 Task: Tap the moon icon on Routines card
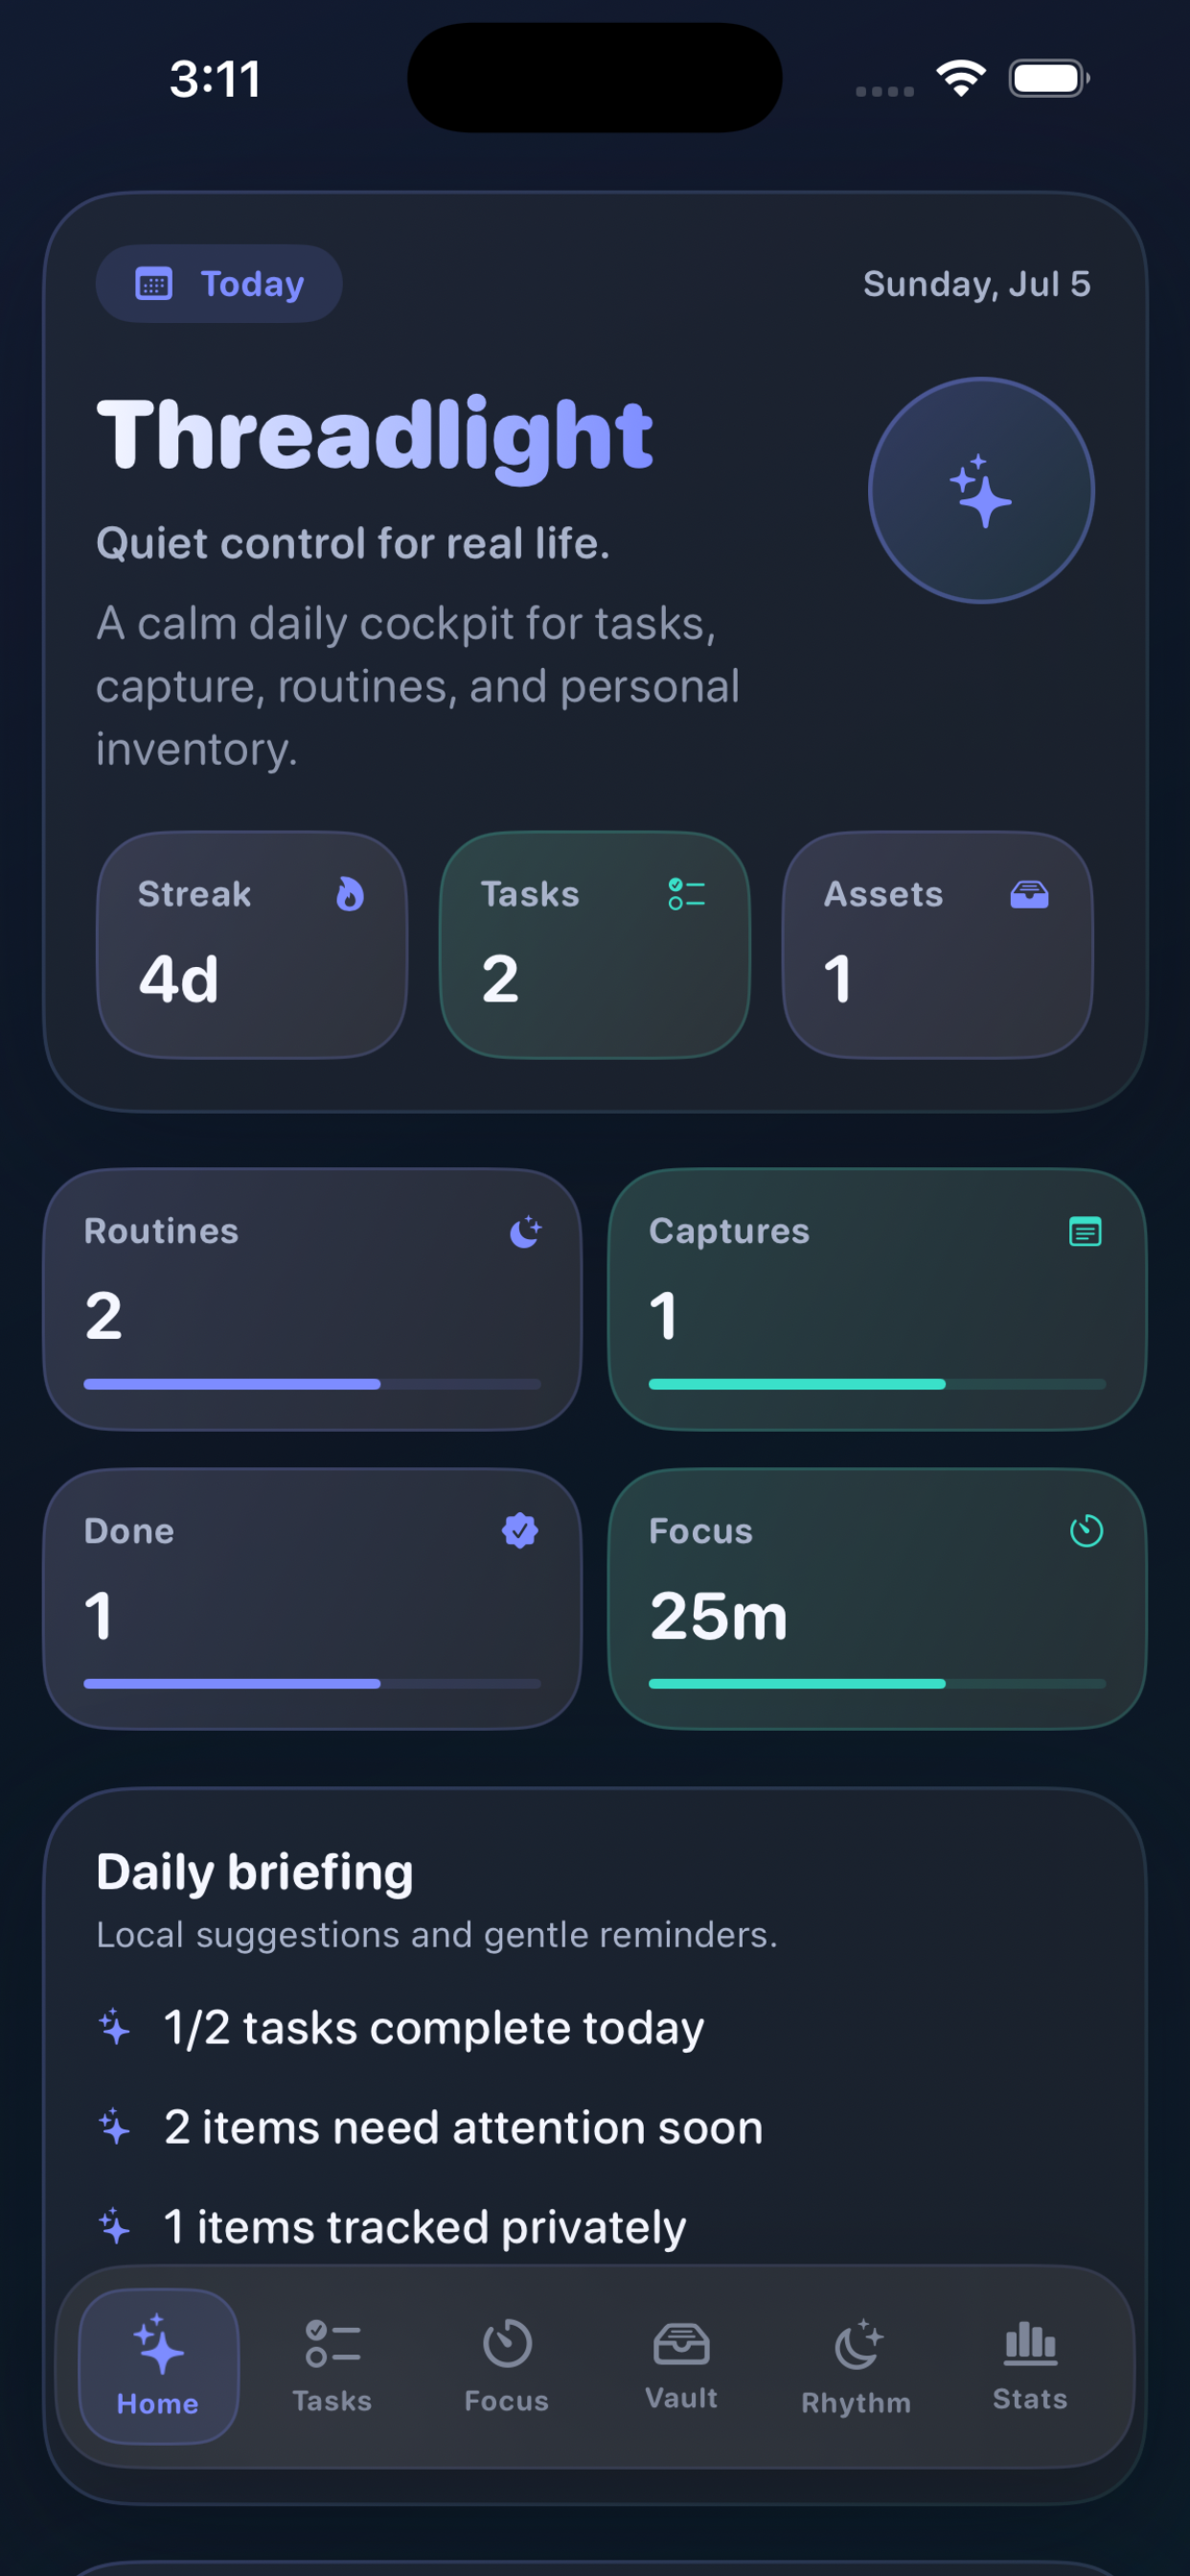[x=525, y=1231]
